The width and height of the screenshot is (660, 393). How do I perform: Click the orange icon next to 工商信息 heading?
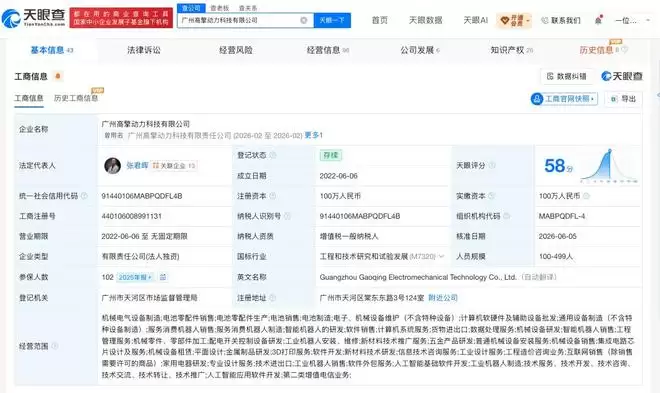58,76
